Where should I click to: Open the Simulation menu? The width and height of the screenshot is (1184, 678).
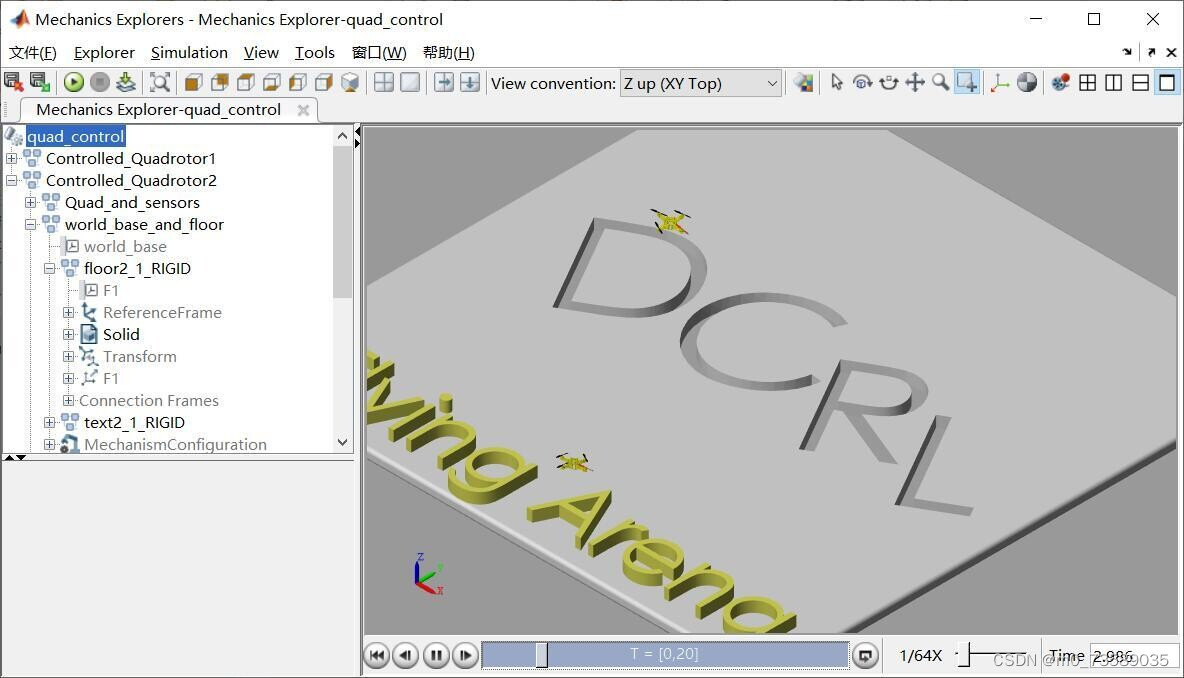coord(189,53)
